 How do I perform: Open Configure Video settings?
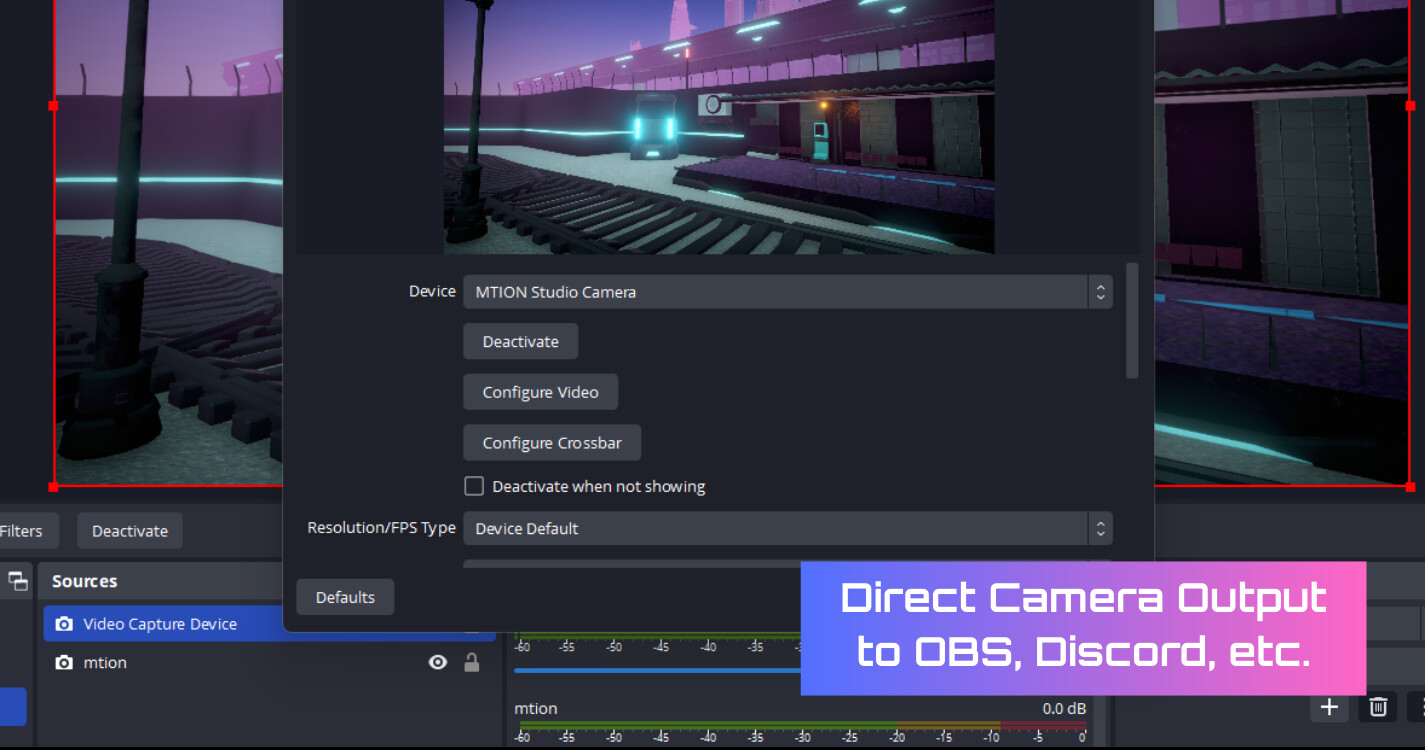(x=540, y=391)
